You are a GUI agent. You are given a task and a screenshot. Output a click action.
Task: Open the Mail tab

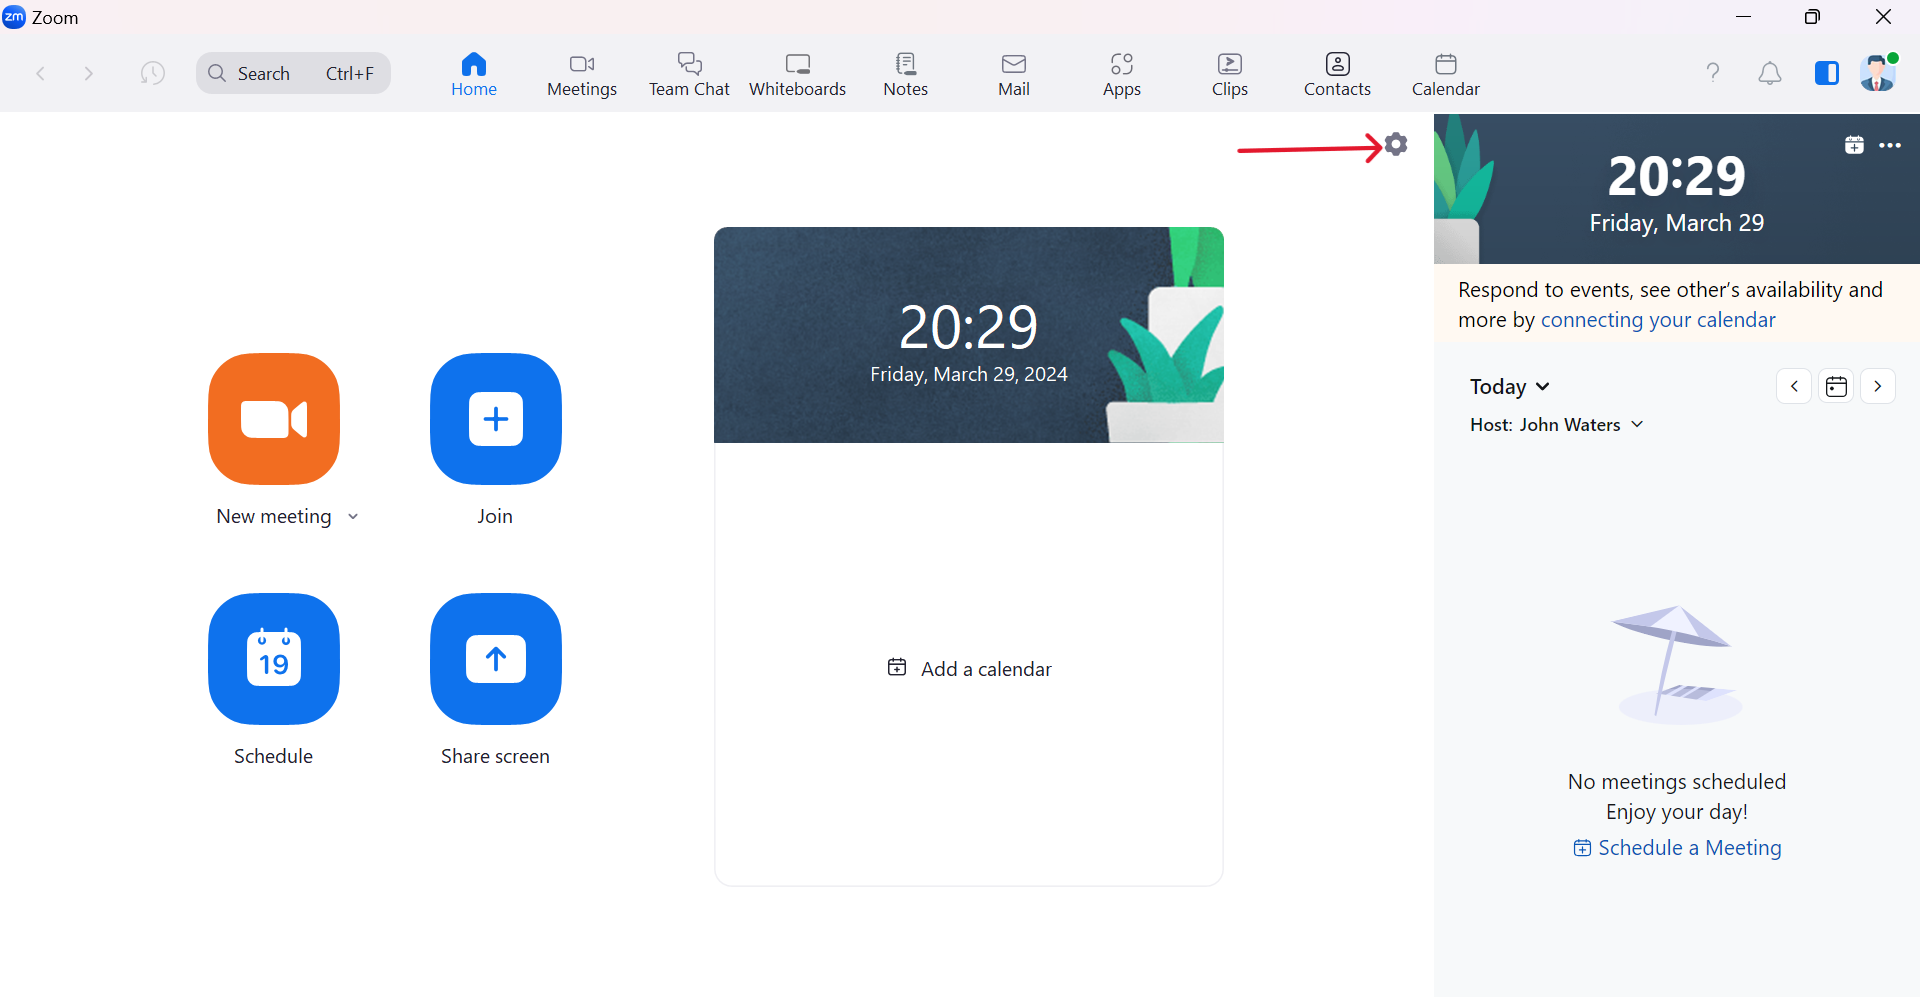click(x=1014, y=75)
